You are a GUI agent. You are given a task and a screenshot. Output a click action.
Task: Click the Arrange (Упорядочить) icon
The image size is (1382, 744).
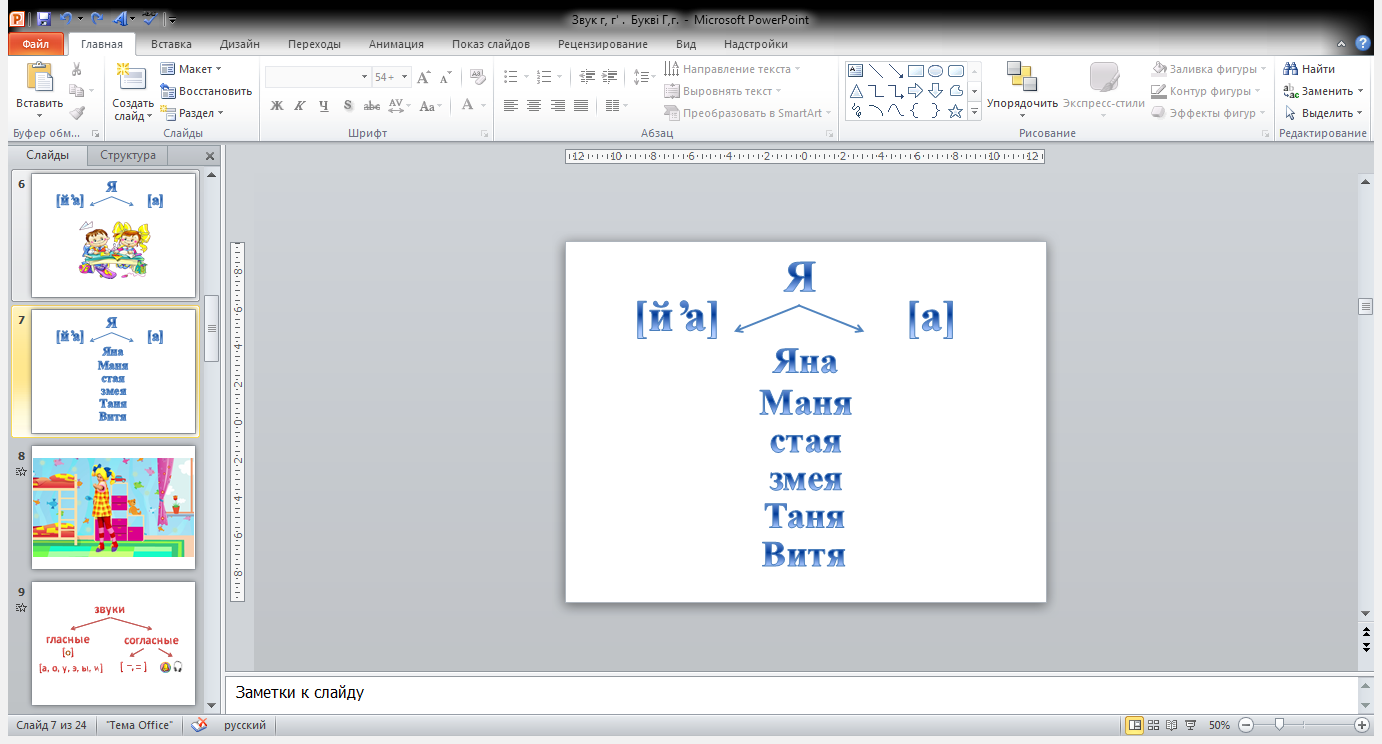coord(1021,78)
